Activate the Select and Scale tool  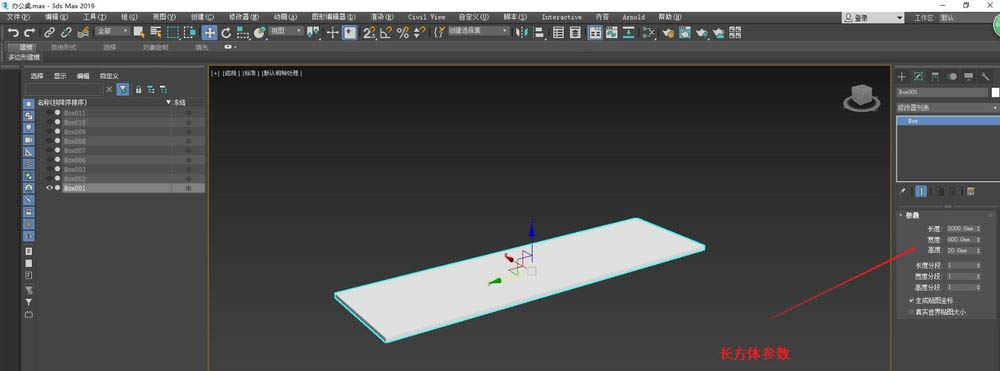tap(242, 33)
